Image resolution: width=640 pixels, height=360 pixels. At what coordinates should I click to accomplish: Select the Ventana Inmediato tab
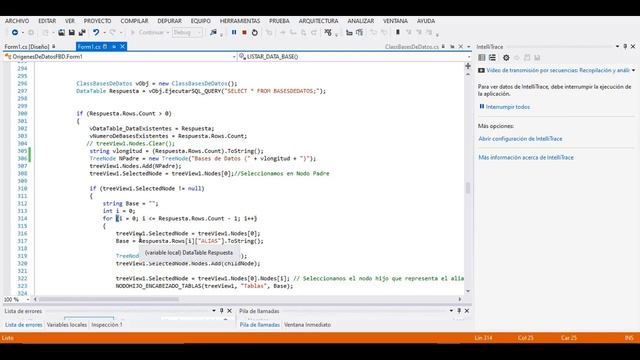[307, 325]
